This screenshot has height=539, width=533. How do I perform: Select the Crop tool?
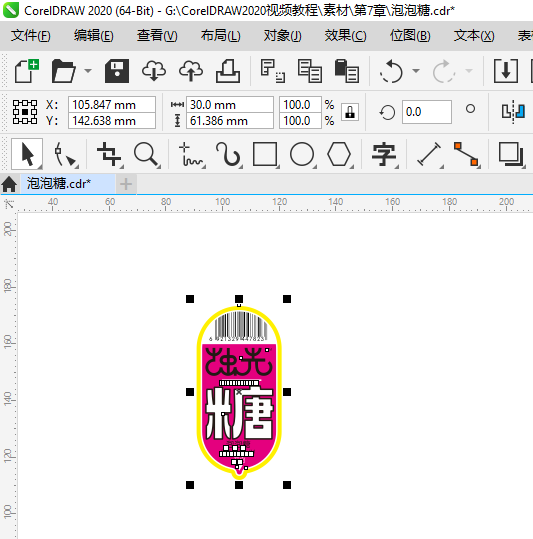pyautogui.click(x=109, y=154)
